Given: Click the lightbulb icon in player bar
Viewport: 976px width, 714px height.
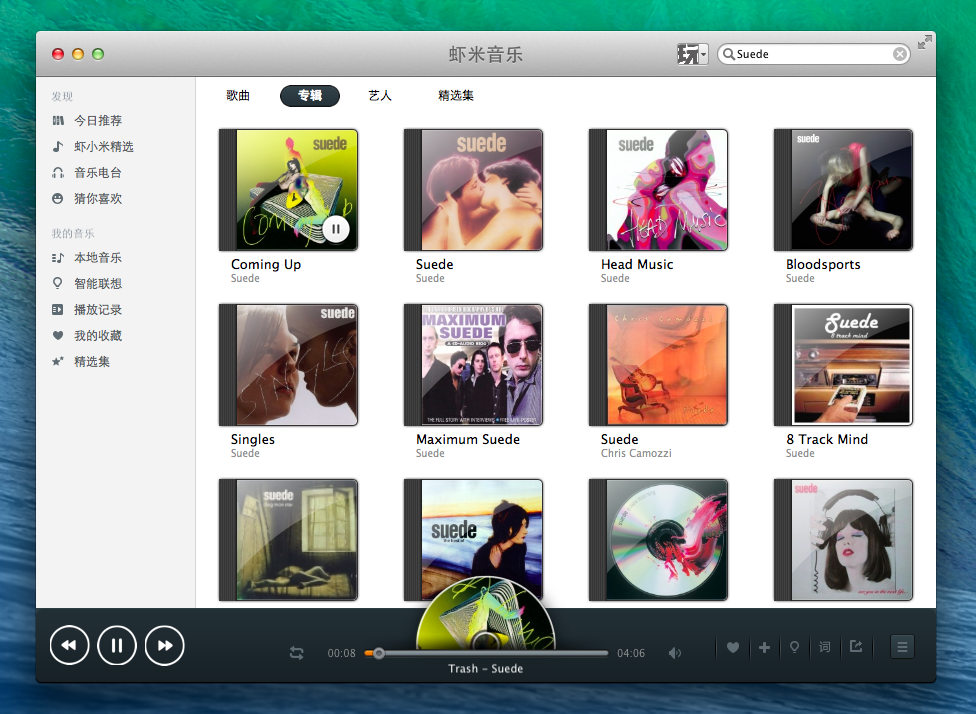Looking at the screenshot, I should (794, 647).
